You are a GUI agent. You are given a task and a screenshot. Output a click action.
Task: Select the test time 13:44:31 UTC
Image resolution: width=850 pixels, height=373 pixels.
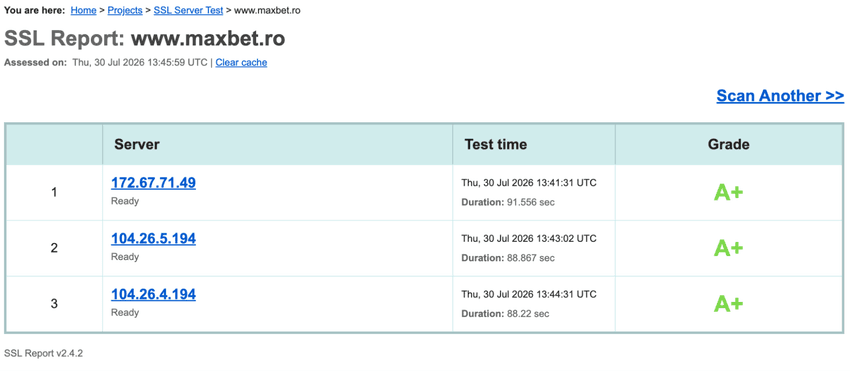point(529,294)
